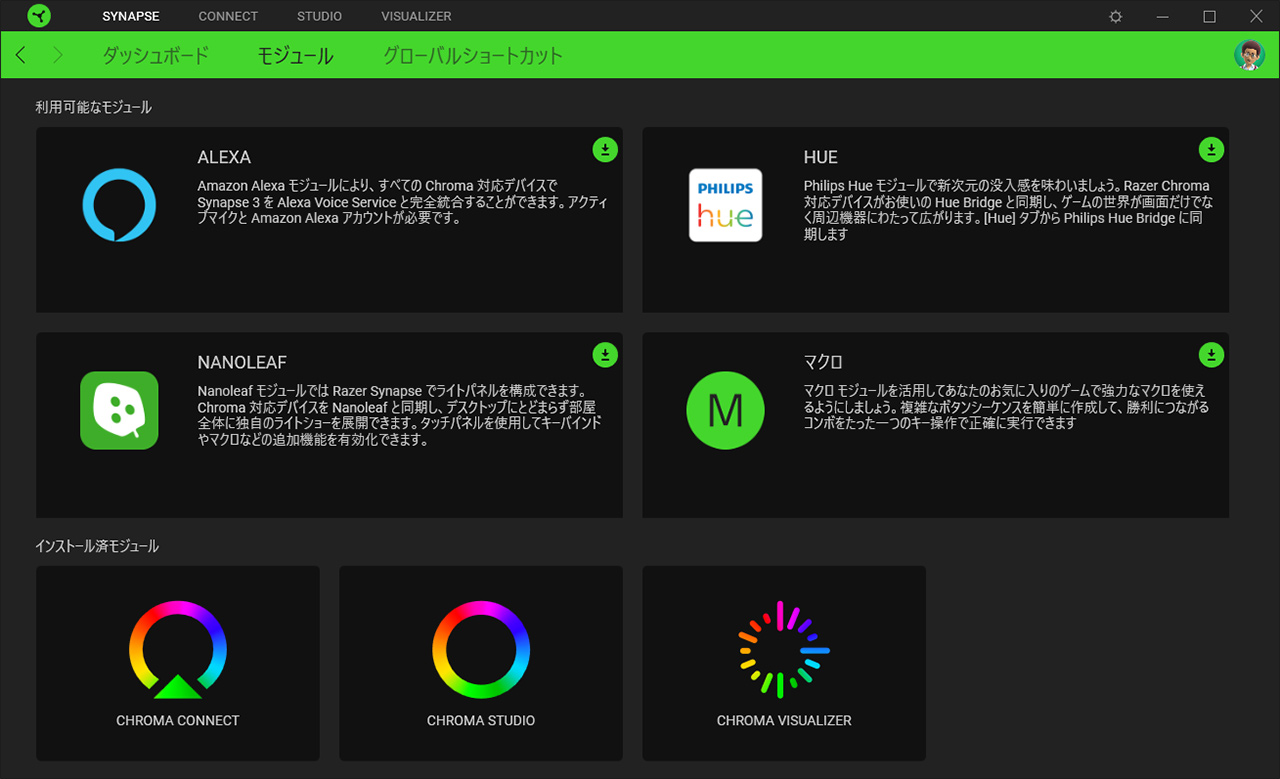Close the Synapse window
This screenshot has width=1280, height=779.
1256,16
